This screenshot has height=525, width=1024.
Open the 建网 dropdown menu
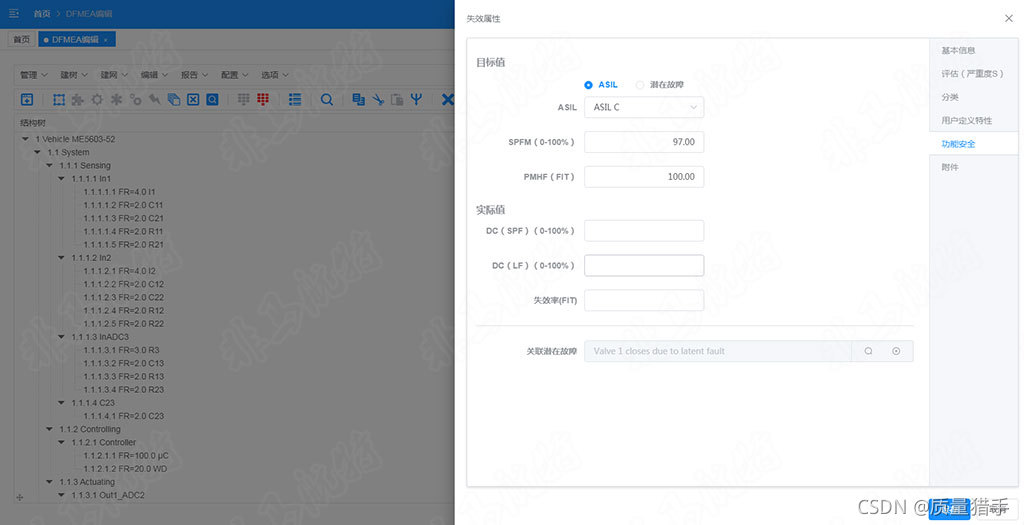click(x=114, y=75)
